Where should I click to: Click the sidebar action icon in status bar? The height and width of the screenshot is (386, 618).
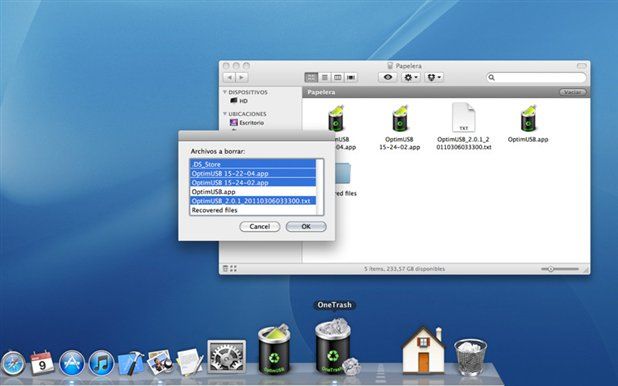pyautogui.click(x=225, y=269)
